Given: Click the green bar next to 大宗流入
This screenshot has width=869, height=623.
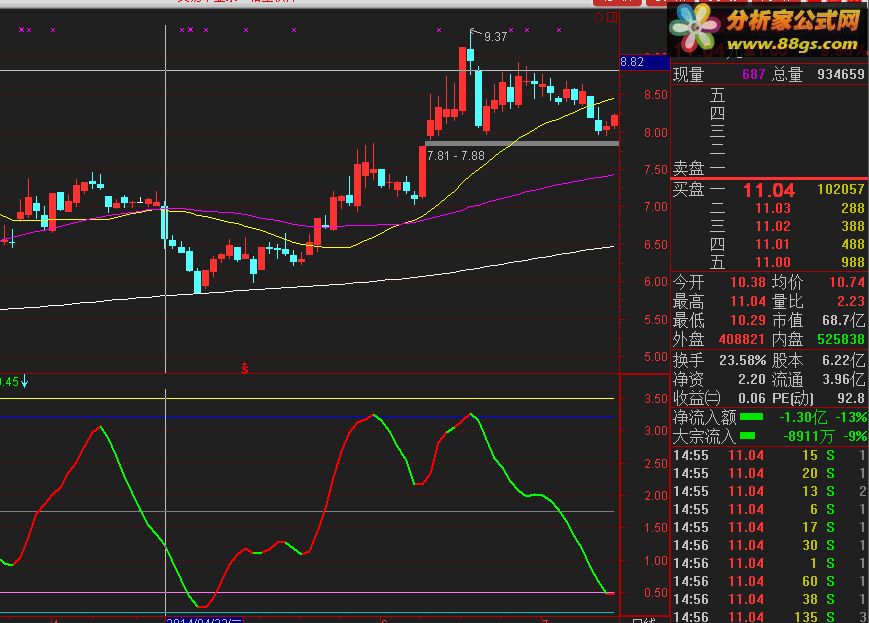Looking at the screenshot, I should (x=748, y=436).
